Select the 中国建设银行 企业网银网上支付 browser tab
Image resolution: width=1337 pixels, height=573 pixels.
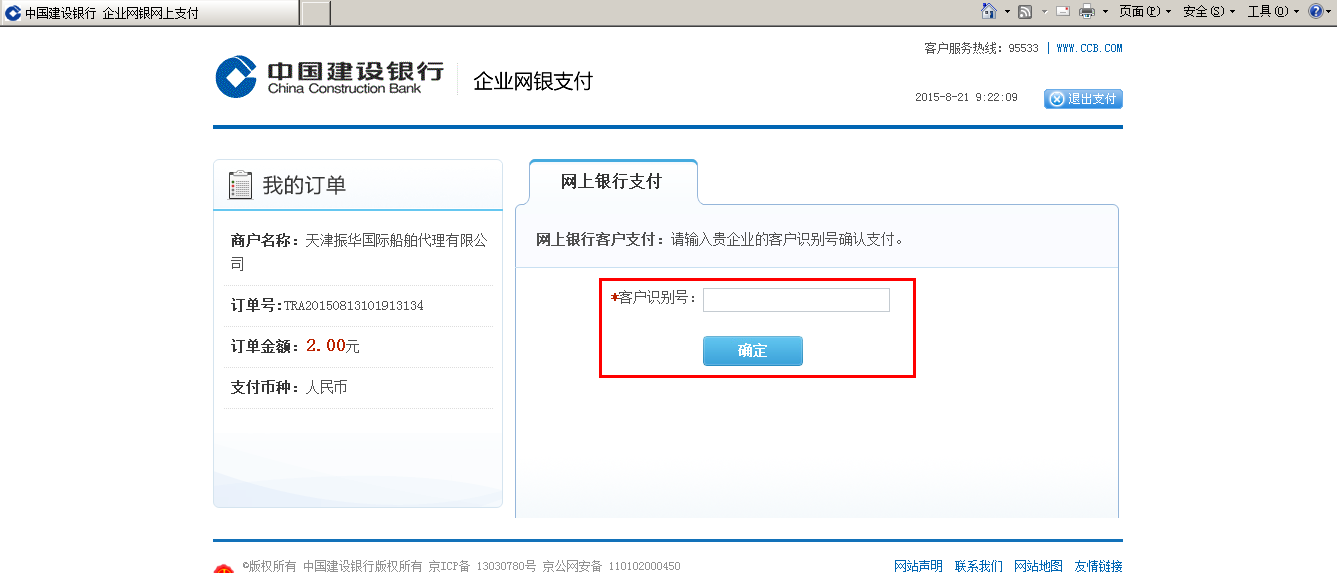tap(150, 13)
